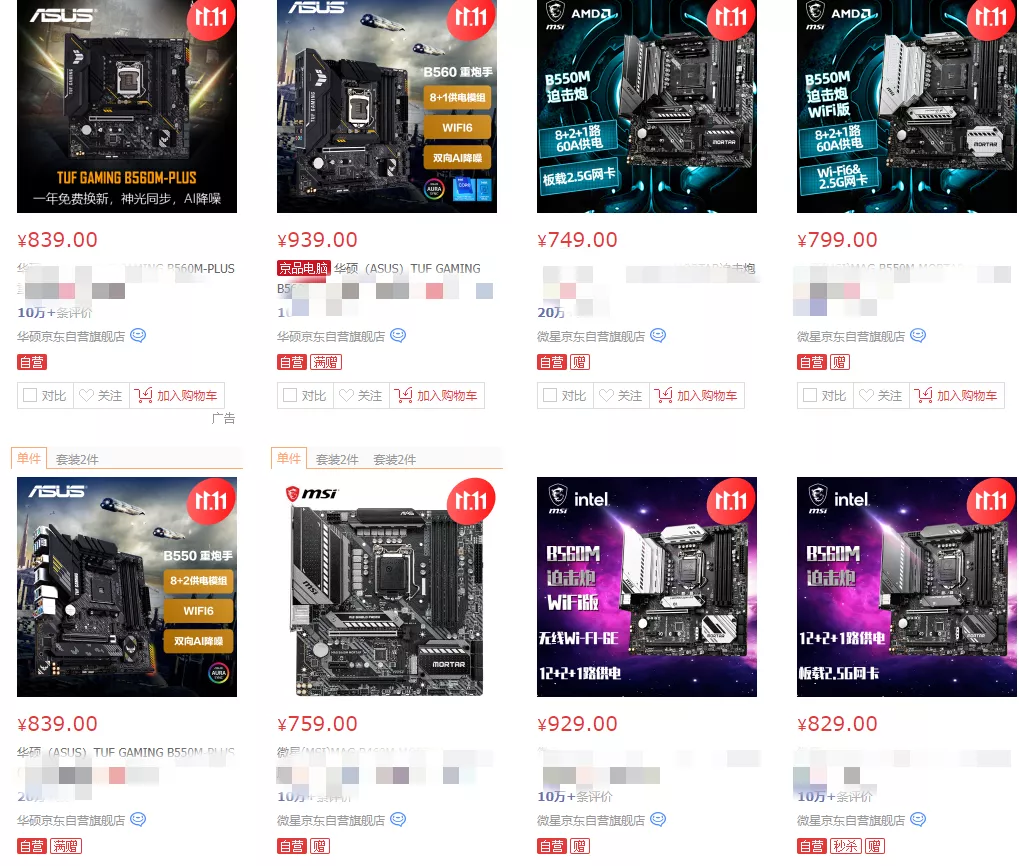Click ¥929.00 B560M 迫击炮 WiFi image

647,587
